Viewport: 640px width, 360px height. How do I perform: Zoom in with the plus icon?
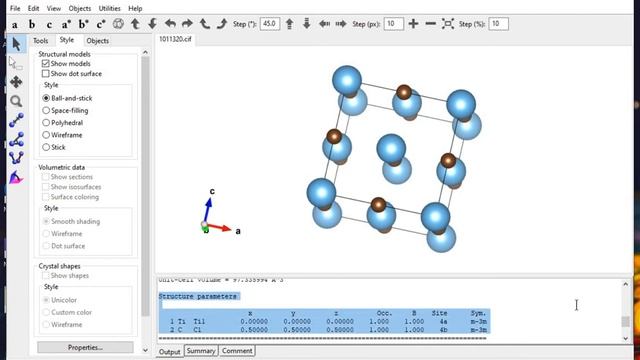[x=413, y=24]
